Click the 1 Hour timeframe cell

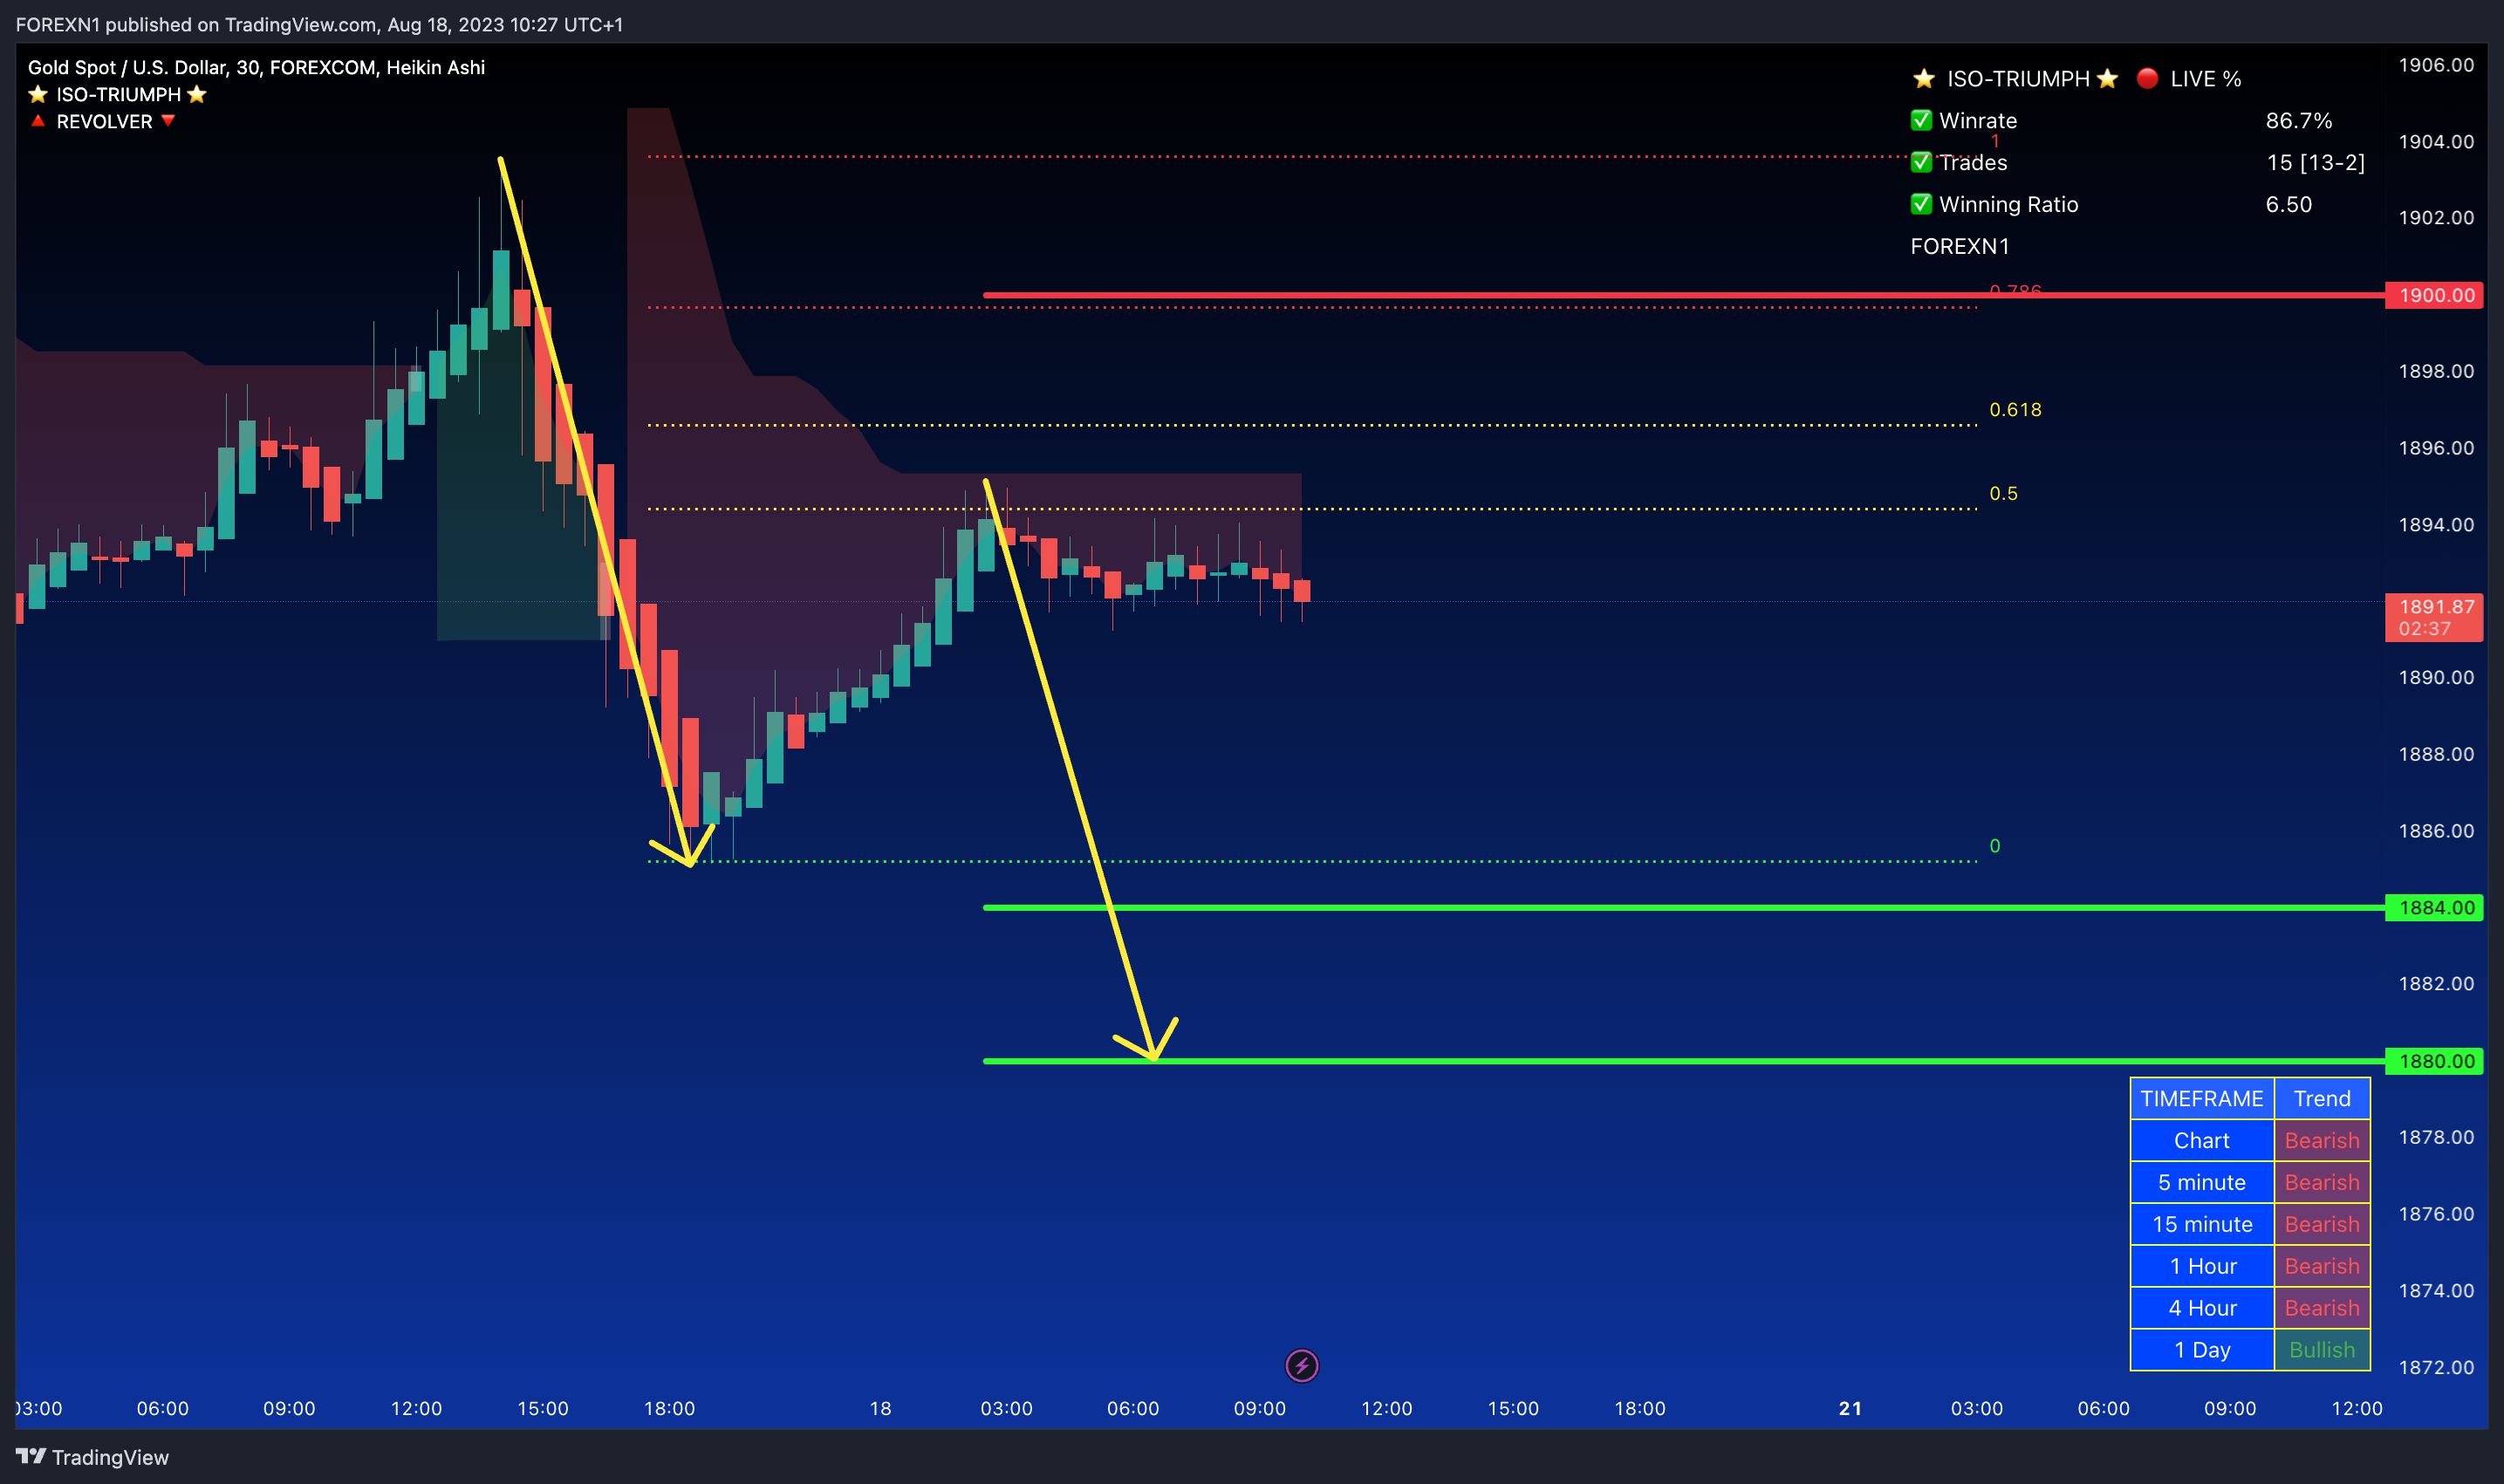(x=2202, y=1266)
